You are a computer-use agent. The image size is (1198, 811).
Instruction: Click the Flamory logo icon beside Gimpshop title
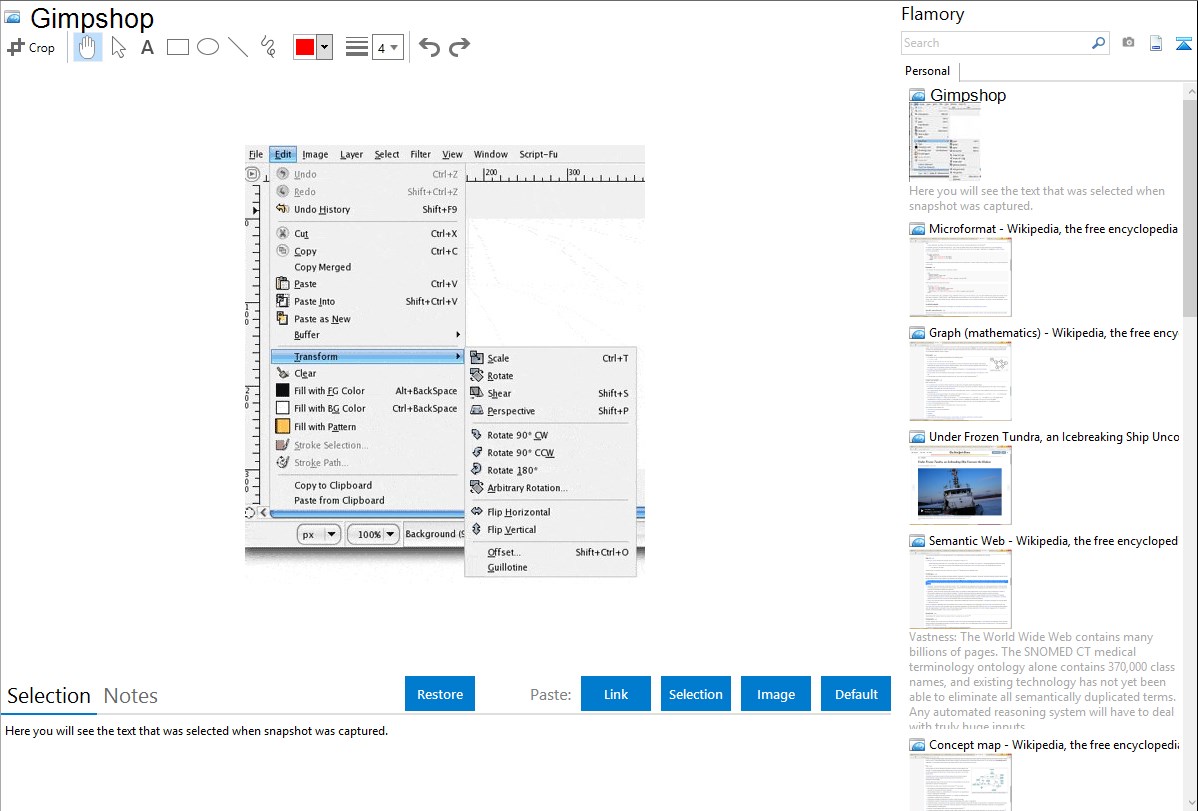pyautogui.click(x=13, y=17)
